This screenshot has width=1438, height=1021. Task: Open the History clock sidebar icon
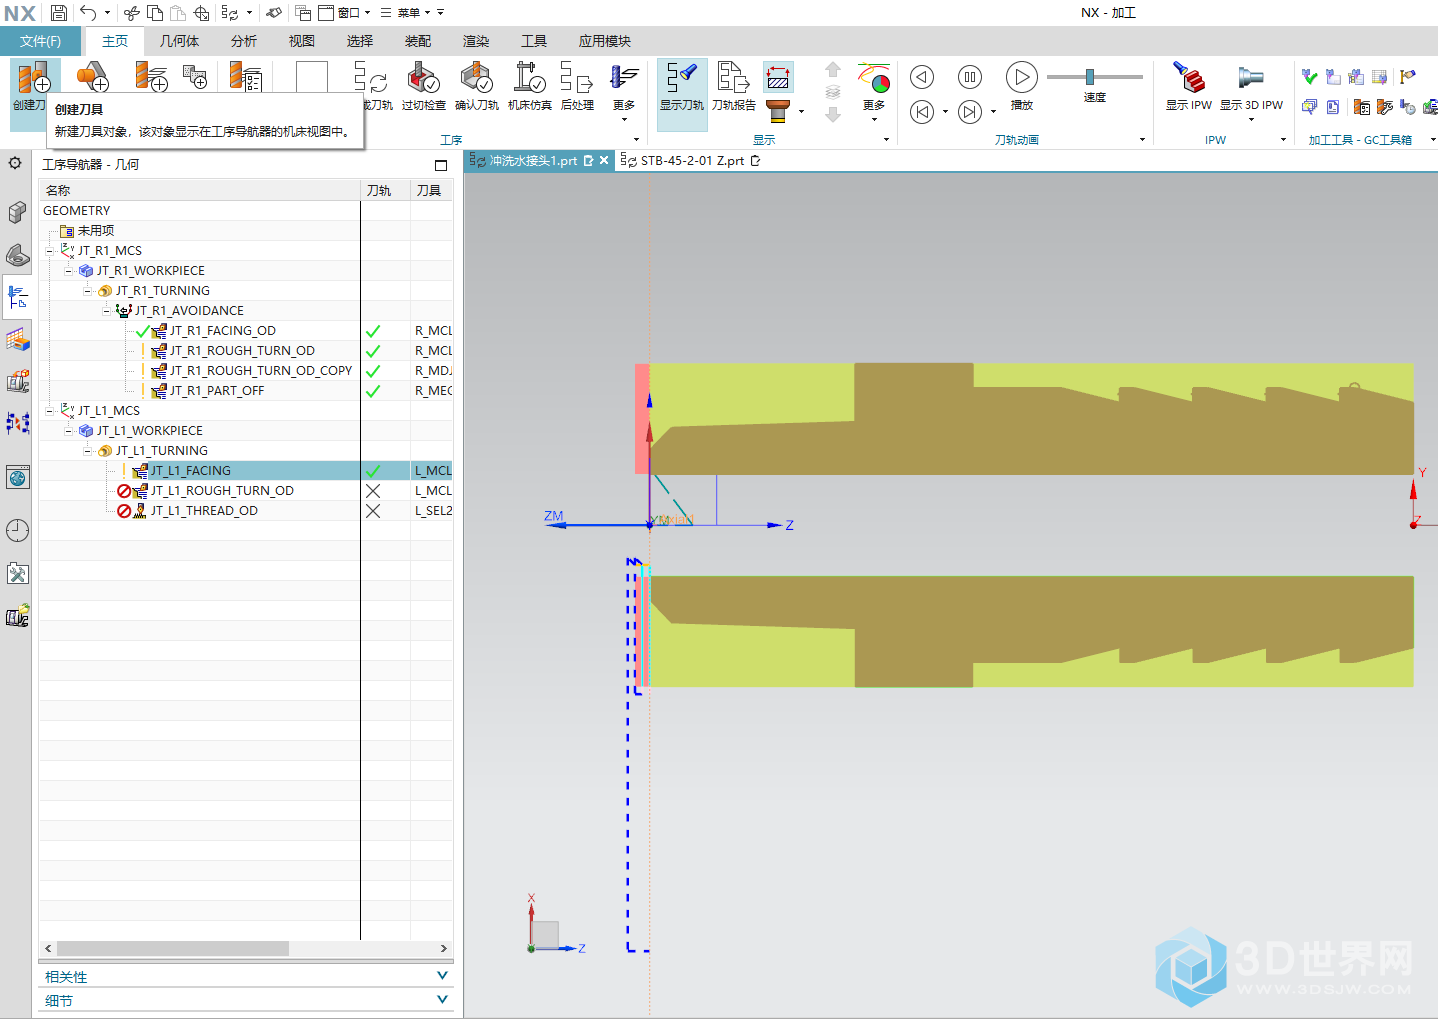click(x=17, y=530)
